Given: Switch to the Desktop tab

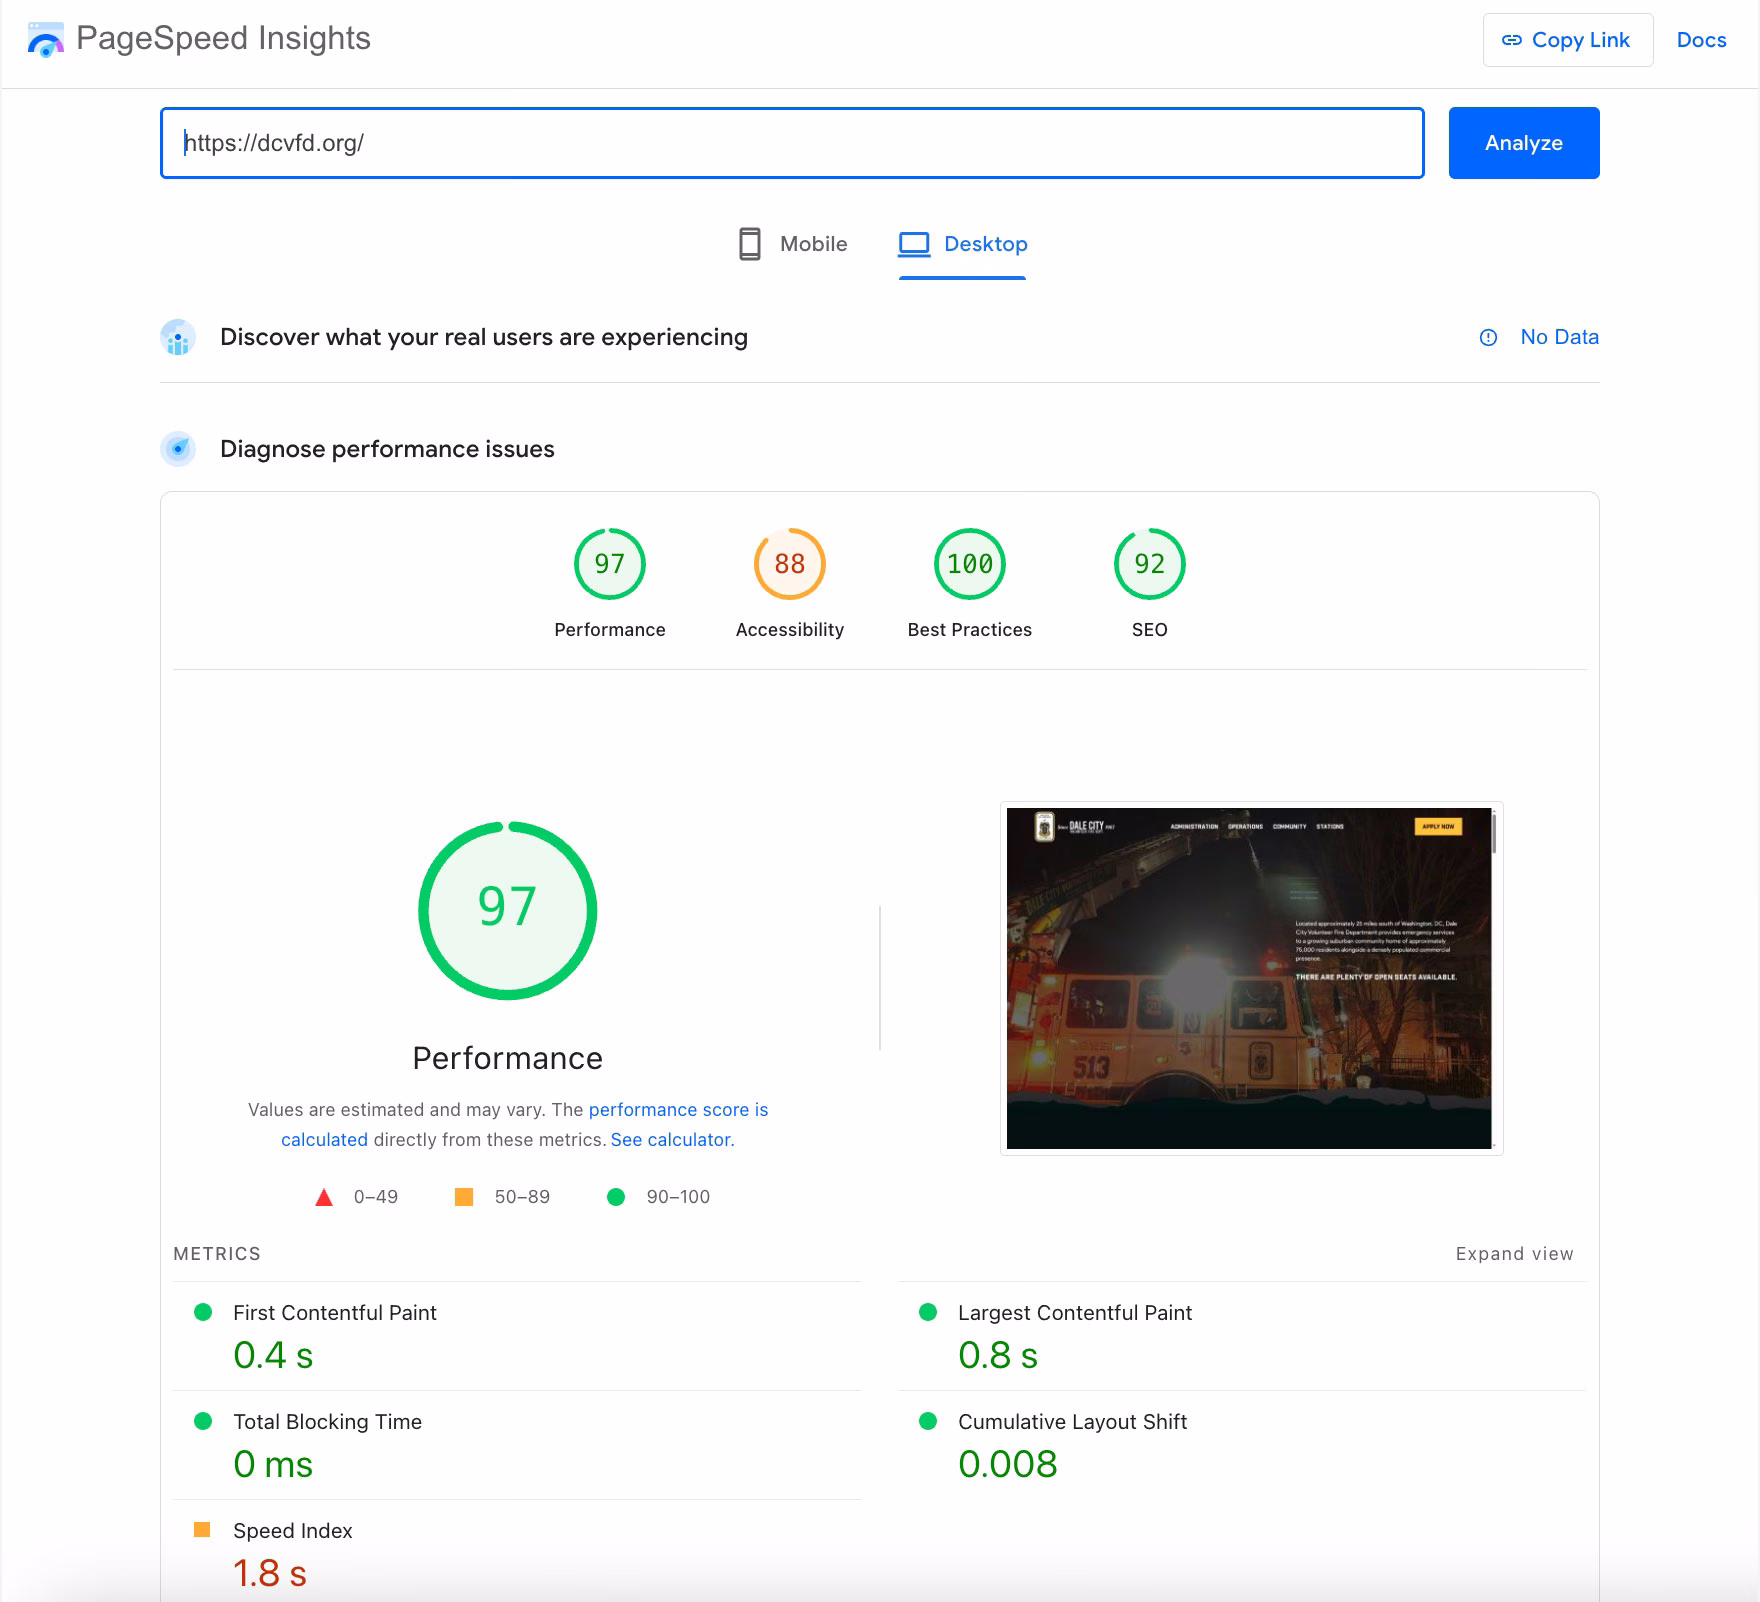Looking at the screenshot, I should pyautogui.click(x=963, y=244).
